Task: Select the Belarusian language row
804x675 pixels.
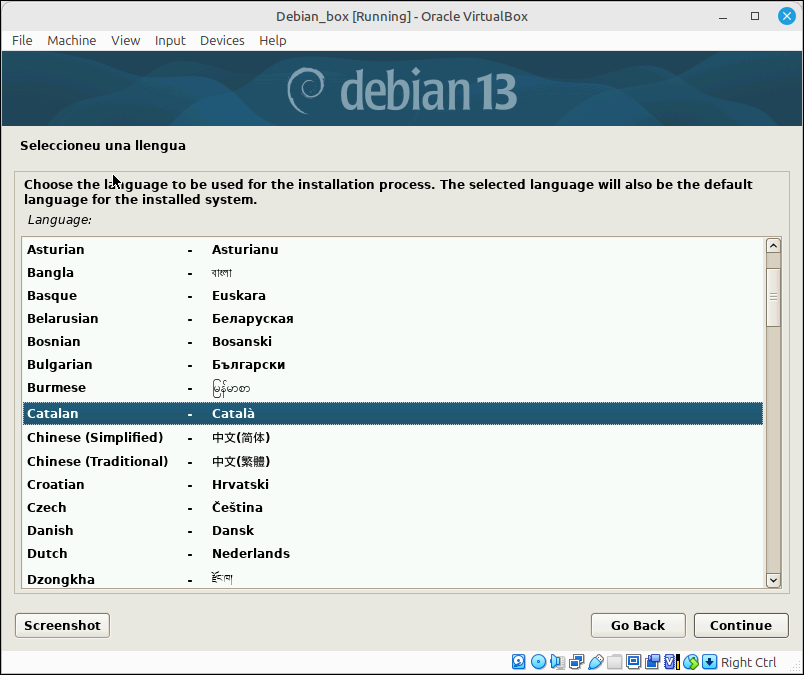Action: [x=393, y=319]
